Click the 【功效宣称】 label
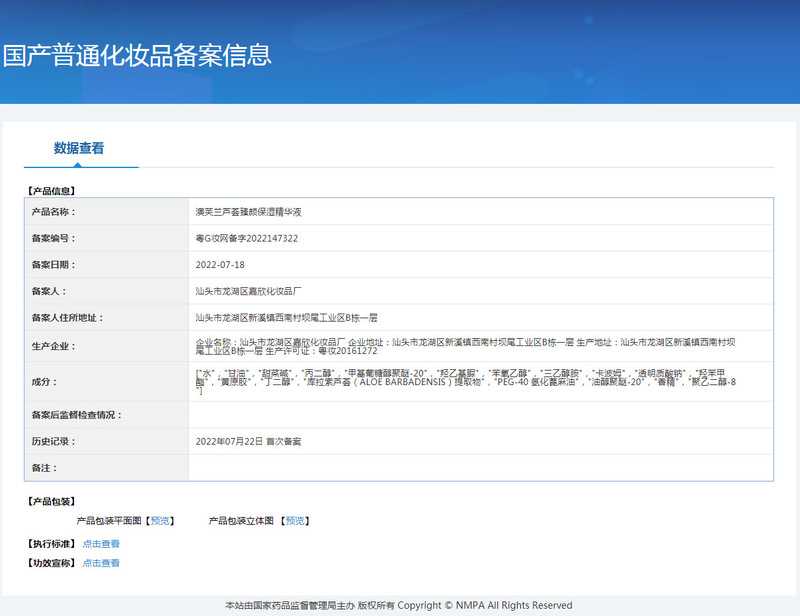800x616 pixels. [52, 563]
